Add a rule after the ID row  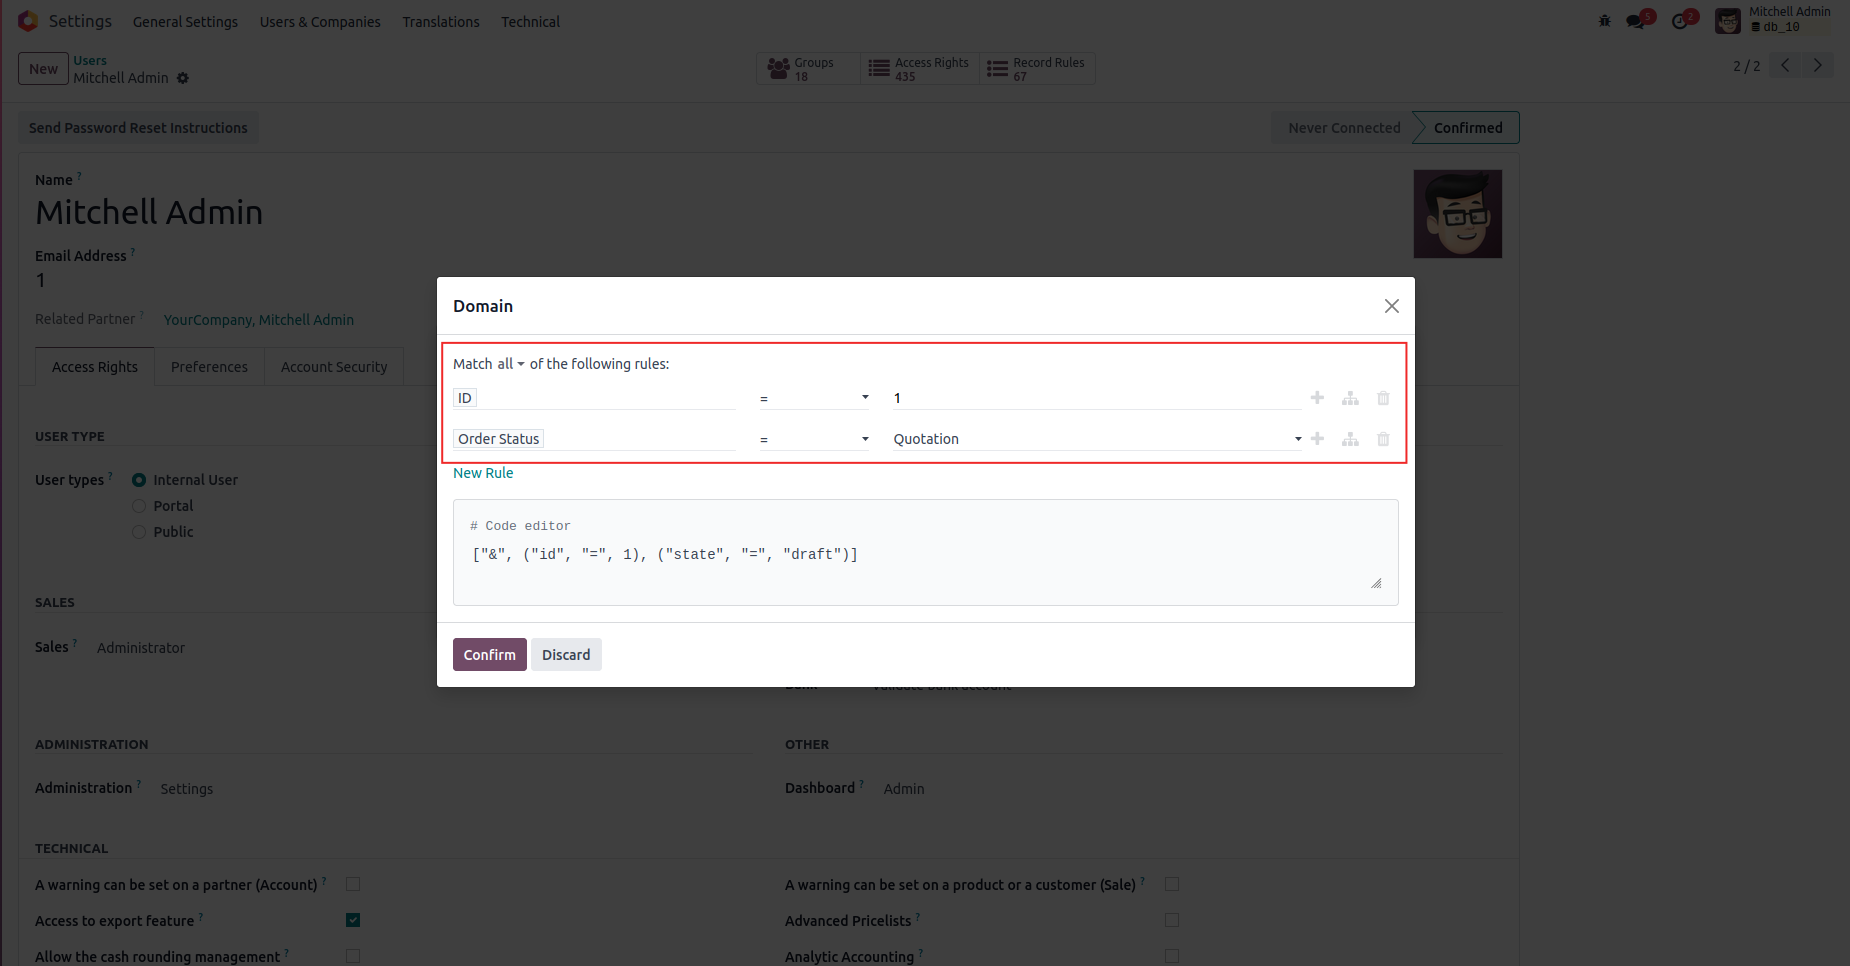(x=1317, y=398)
